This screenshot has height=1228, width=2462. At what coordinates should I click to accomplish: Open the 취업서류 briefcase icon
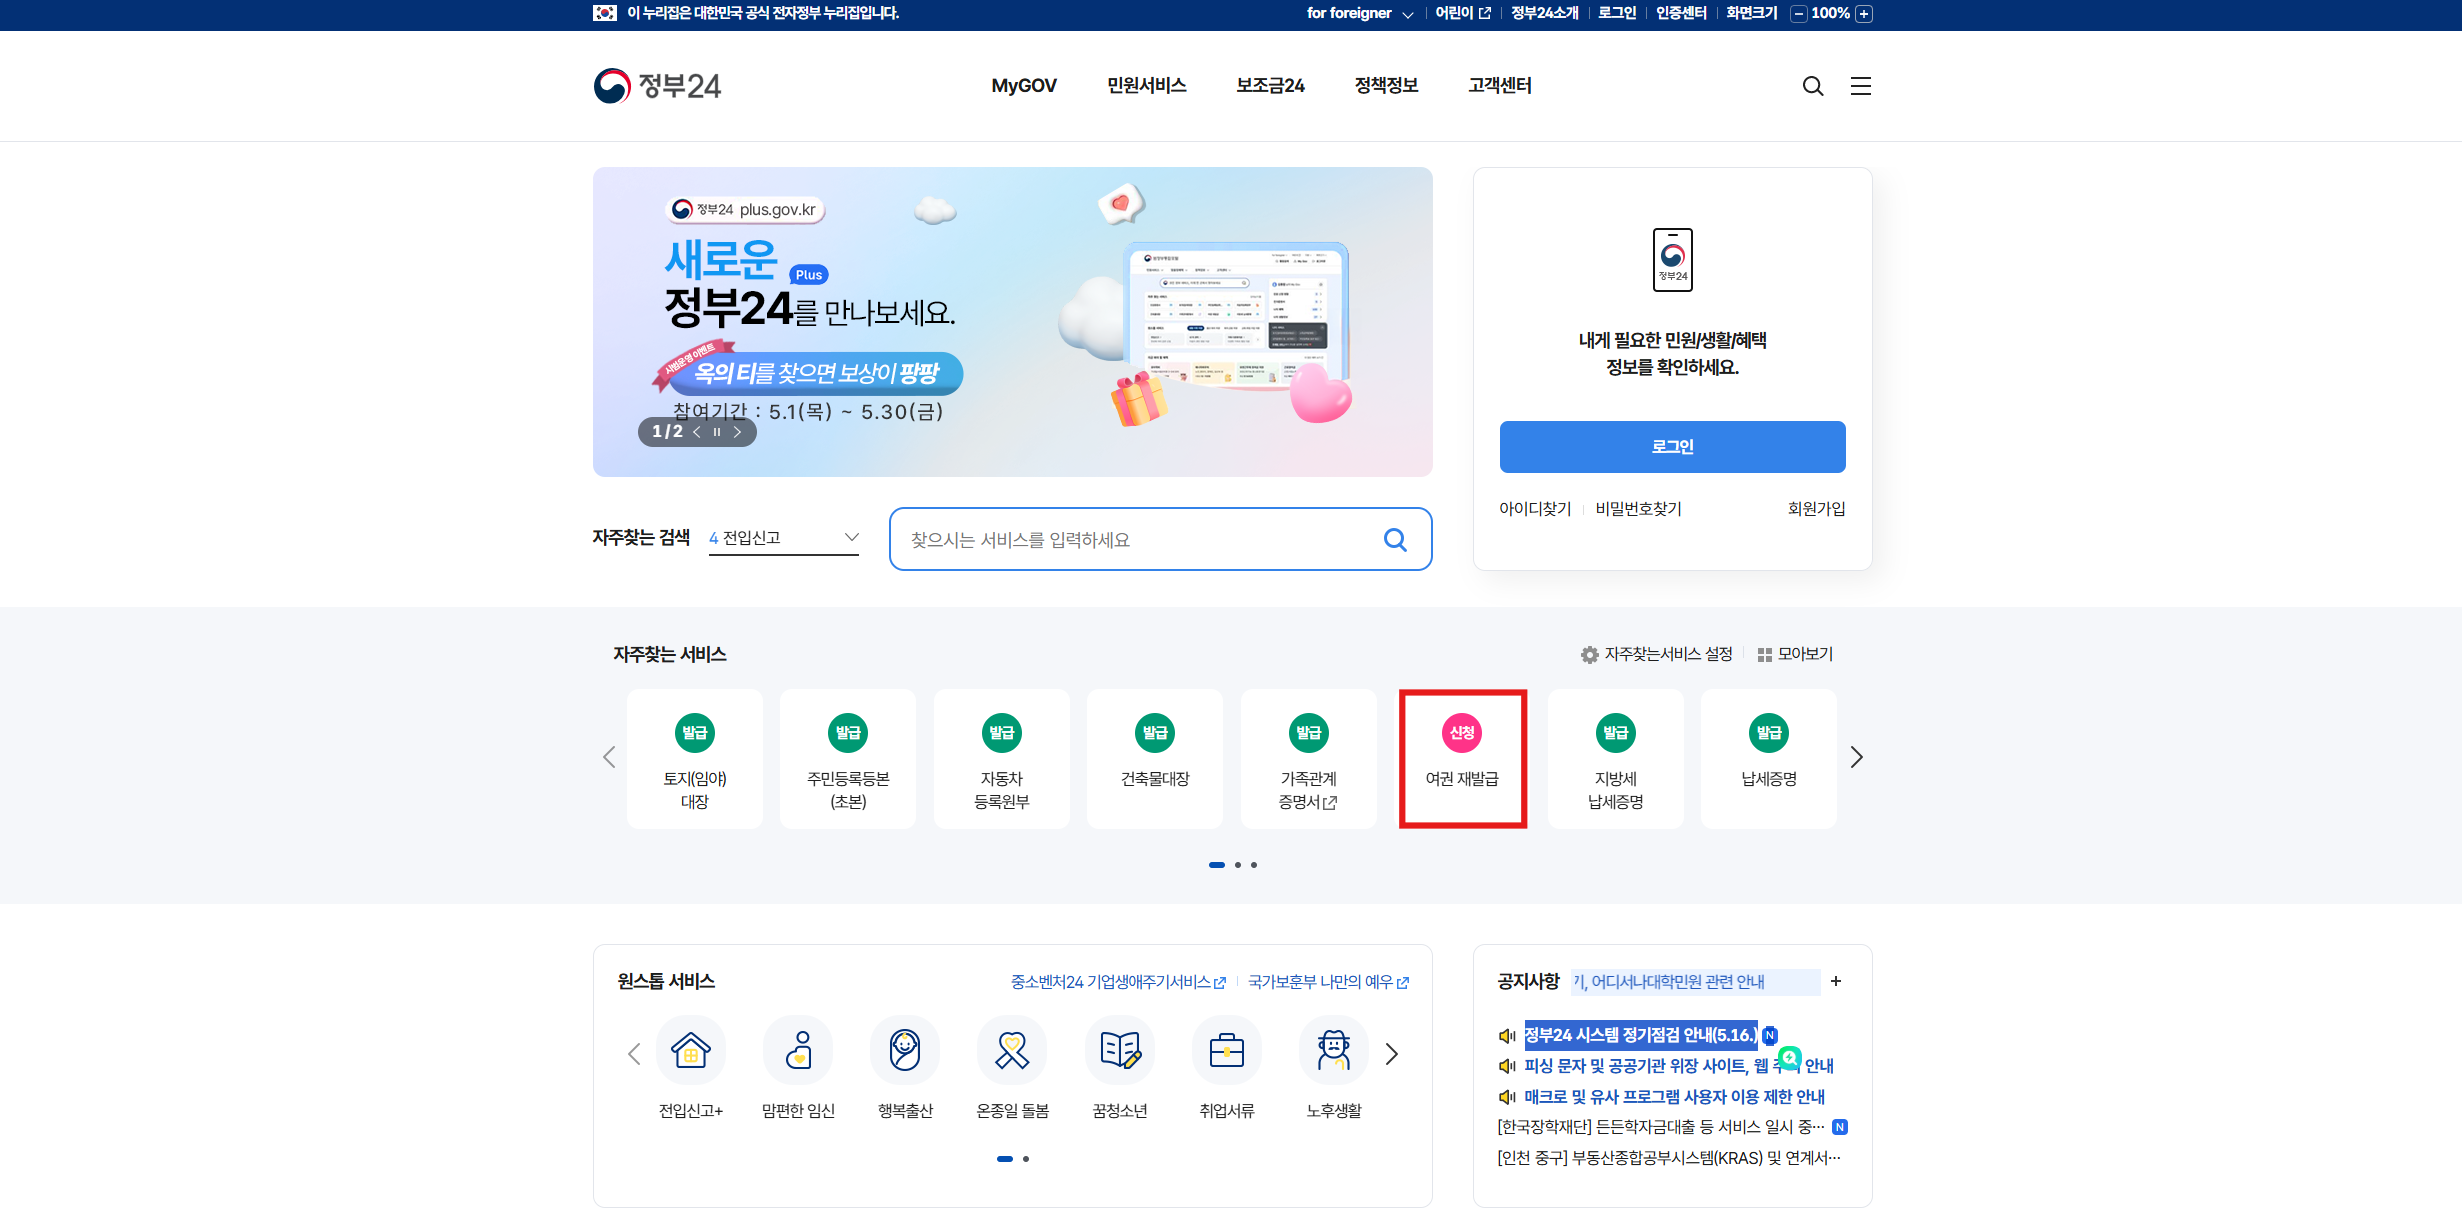[x=1227, y=1050]
